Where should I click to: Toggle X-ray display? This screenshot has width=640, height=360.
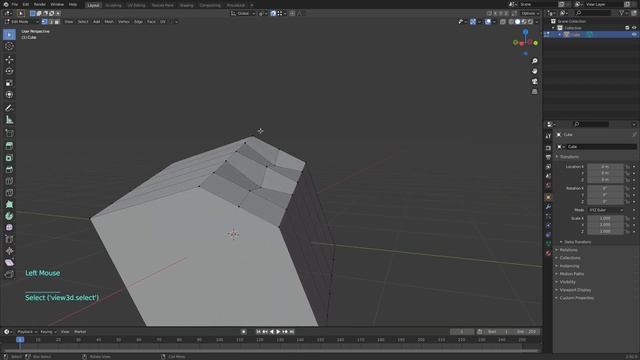click(503, 22)
